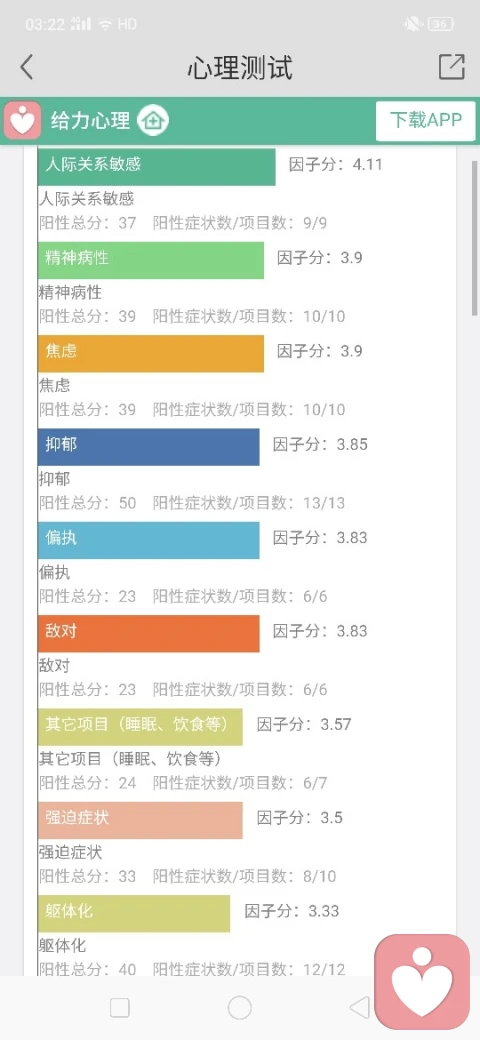Select the yellow-green 躯体化 bar
Image resolution: width=480 pixels, height=1040 pixels.
134,913
